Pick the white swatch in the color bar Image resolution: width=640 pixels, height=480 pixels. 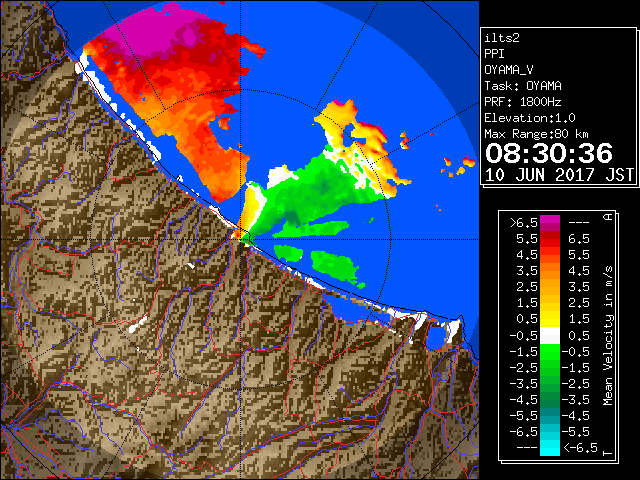click(550, 336)
